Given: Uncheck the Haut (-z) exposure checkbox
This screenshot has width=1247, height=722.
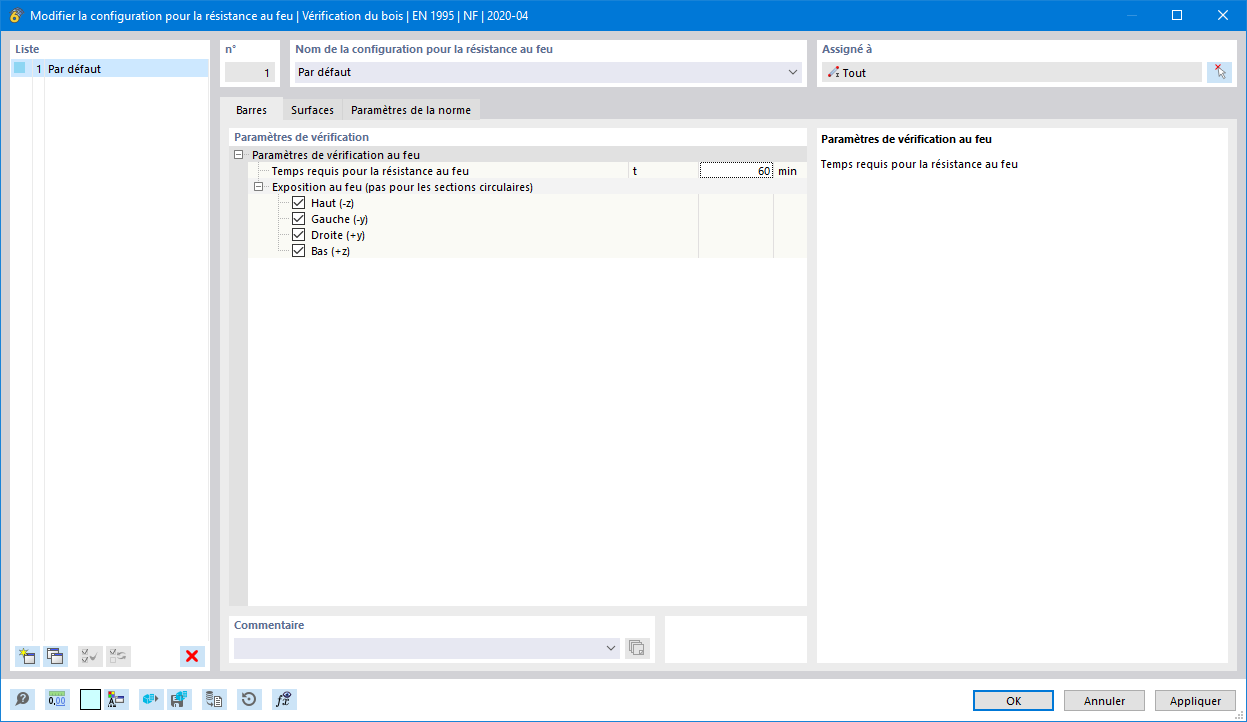Looking at the screenshot, I should coord(298,203).
